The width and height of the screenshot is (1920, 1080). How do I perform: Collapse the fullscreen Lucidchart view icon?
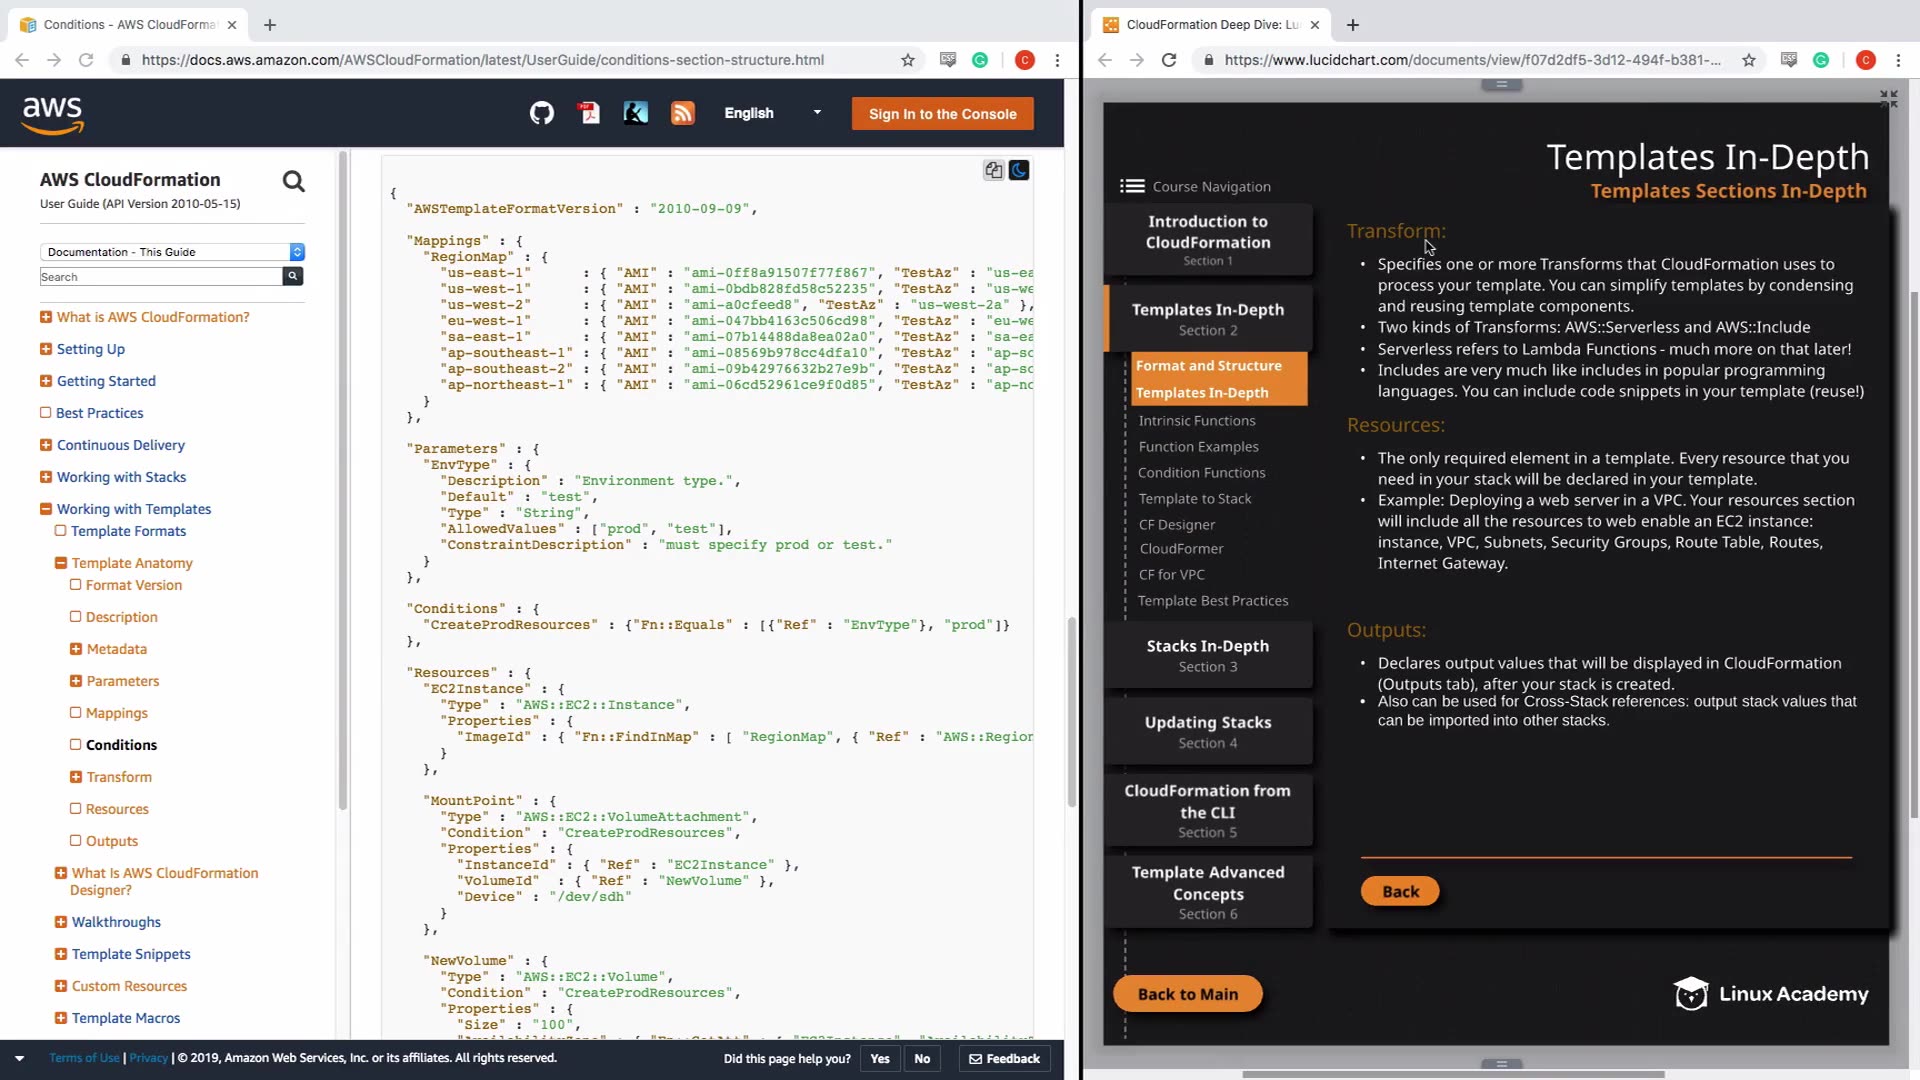point(1888,99)
